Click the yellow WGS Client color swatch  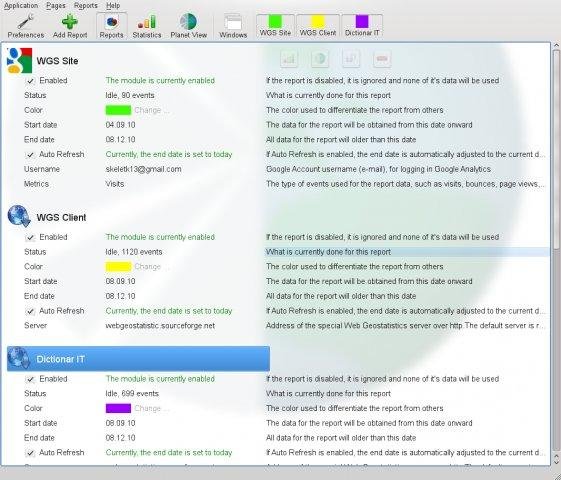click(118, 266)
